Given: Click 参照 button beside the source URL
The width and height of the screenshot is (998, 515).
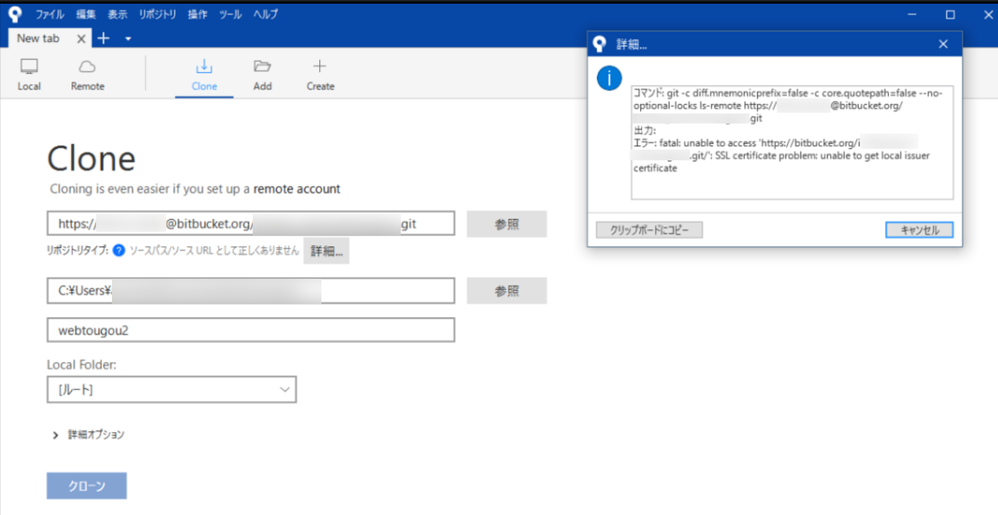Looking at the screenshot, I should 507,224.
